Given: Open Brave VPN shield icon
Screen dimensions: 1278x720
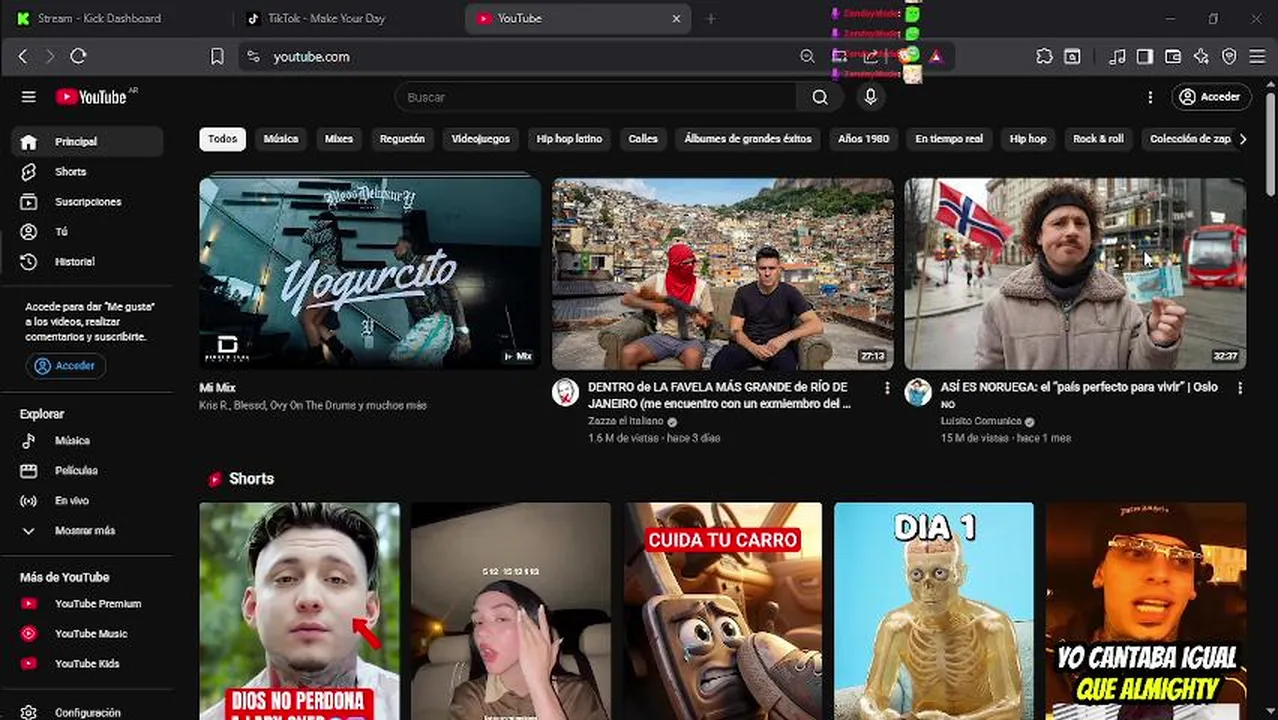Looking at the screenshot, I should point(1229,57).
